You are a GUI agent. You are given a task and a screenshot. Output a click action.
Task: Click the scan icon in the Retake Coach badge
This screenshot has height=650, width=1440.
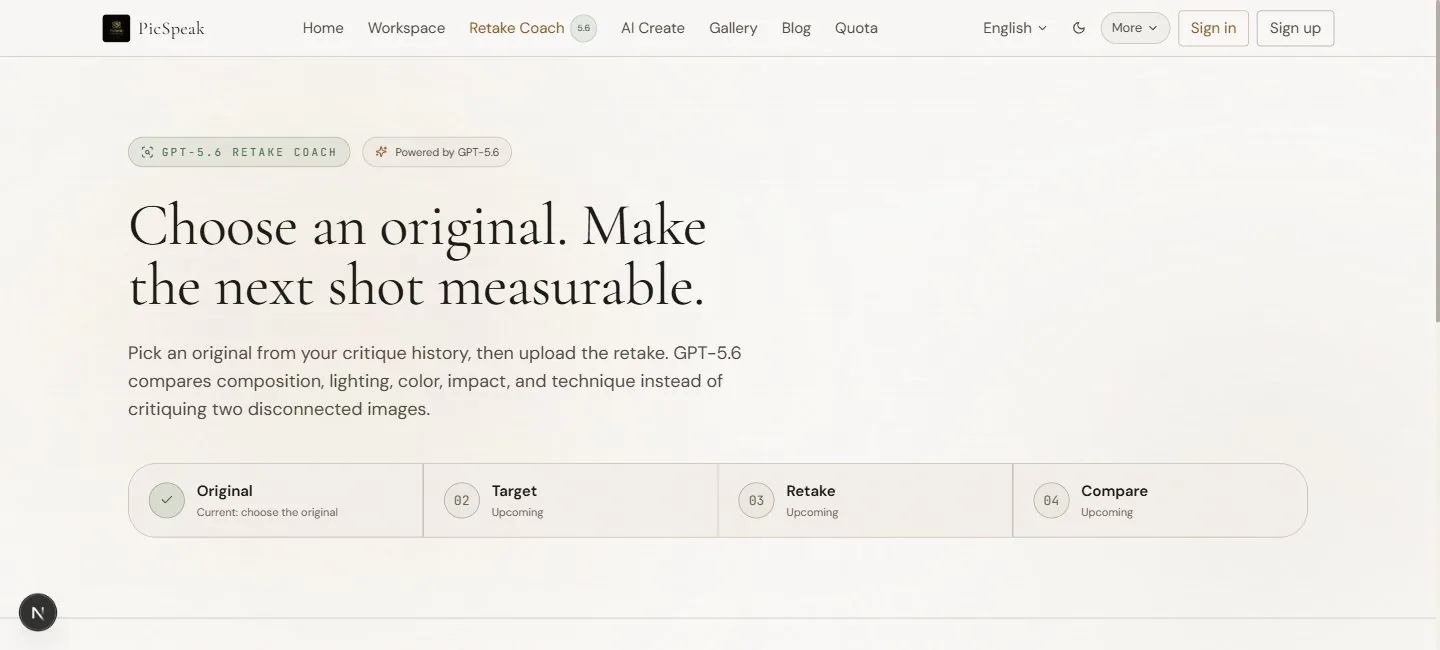pos(148,152)
